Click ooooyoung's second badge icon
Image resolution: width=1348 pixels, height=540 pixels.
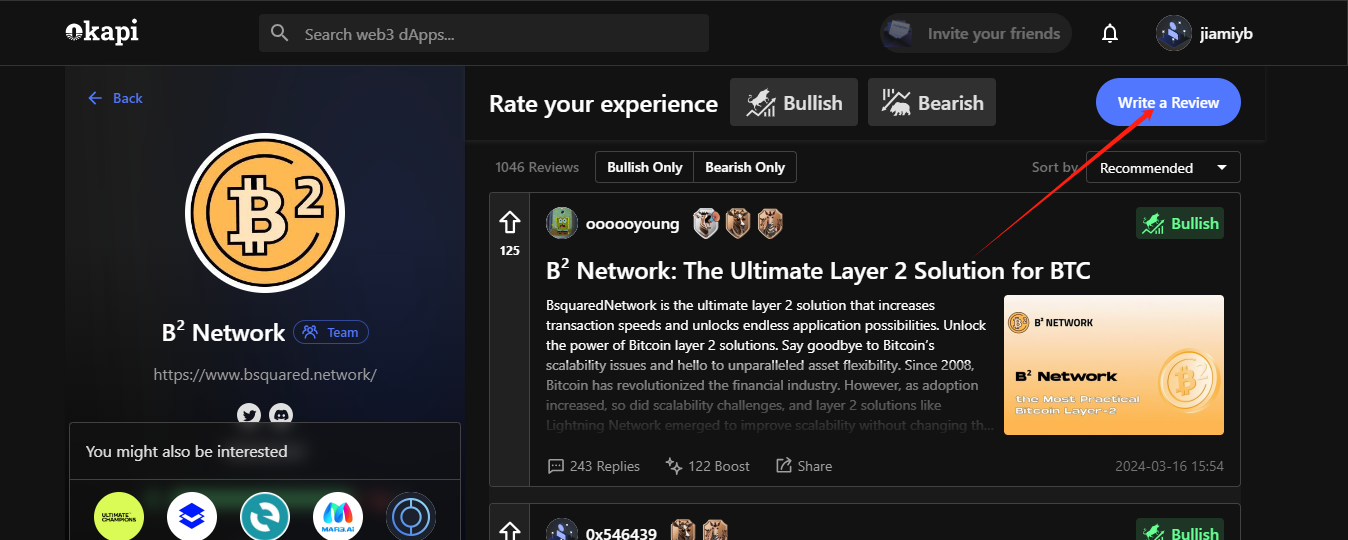click(738, 223)
